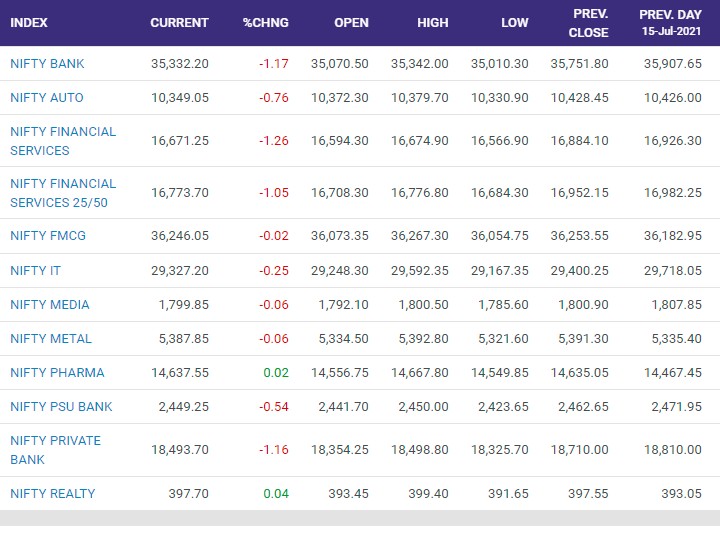Image resolution: width=720 pixels, height=540 pixels.
Task: Click the CURRENT column header
Action: tap(179, 22)
